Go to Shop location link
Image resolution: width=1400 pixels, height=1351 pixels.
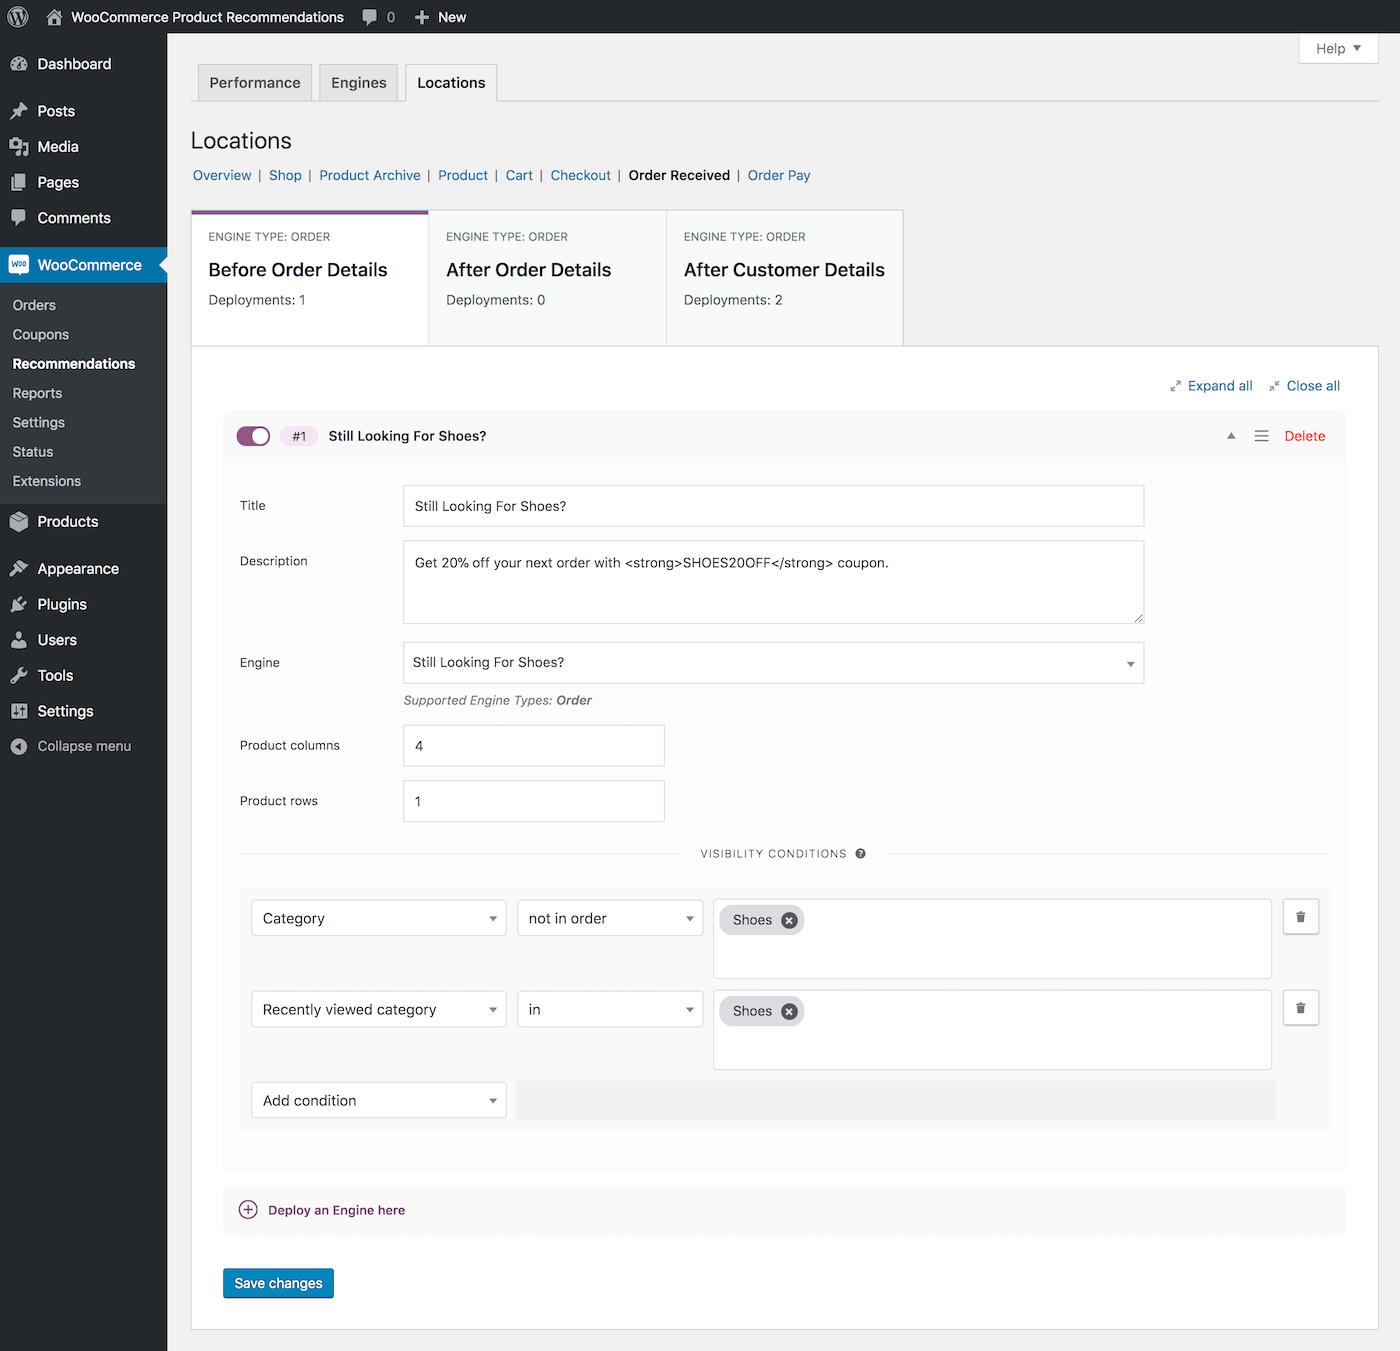pyautogui.click(x=285, y=175)
